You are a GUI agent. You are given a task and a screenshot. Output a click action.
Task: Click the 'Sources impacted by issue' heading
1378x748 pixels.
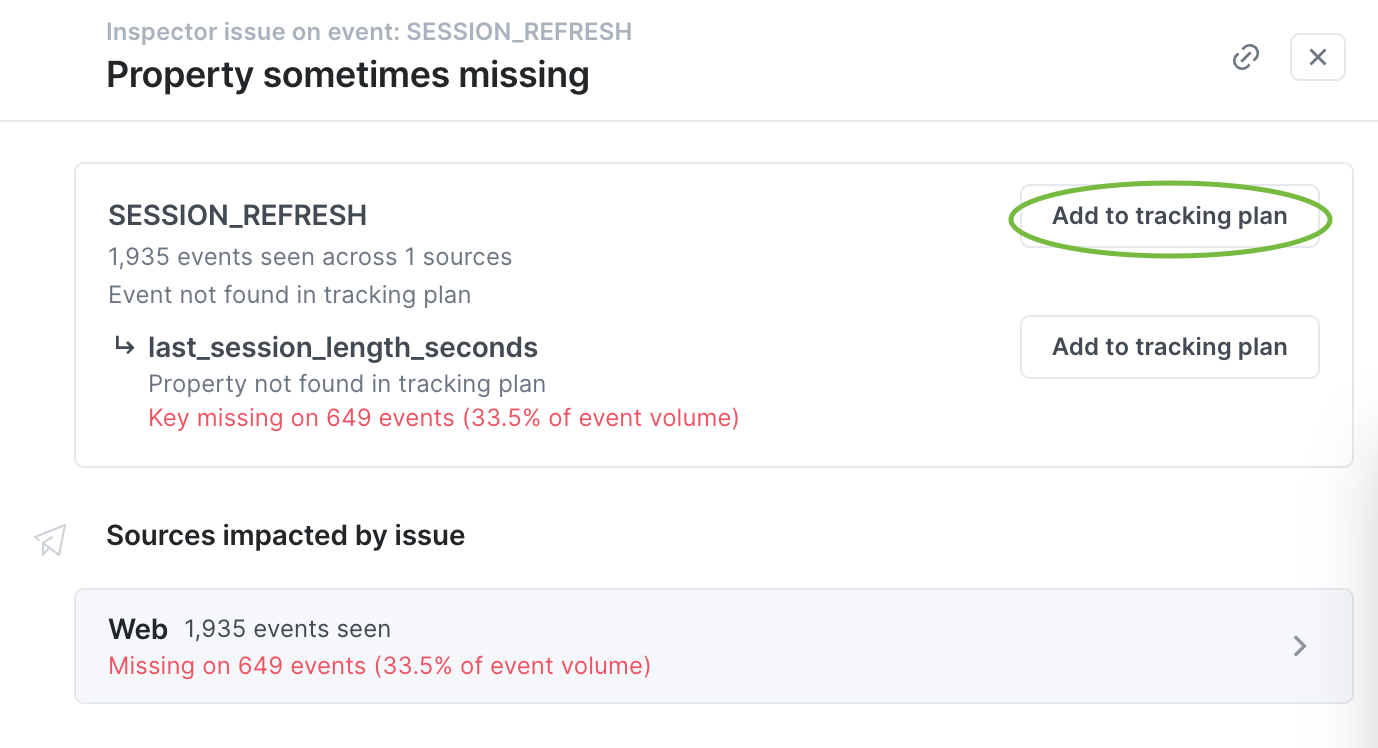(285, 535)
